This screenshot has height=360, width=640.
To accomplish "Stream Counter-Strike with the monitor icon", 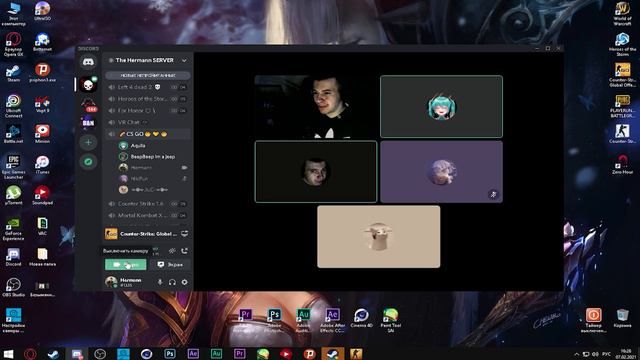I will tap(184, 233).
